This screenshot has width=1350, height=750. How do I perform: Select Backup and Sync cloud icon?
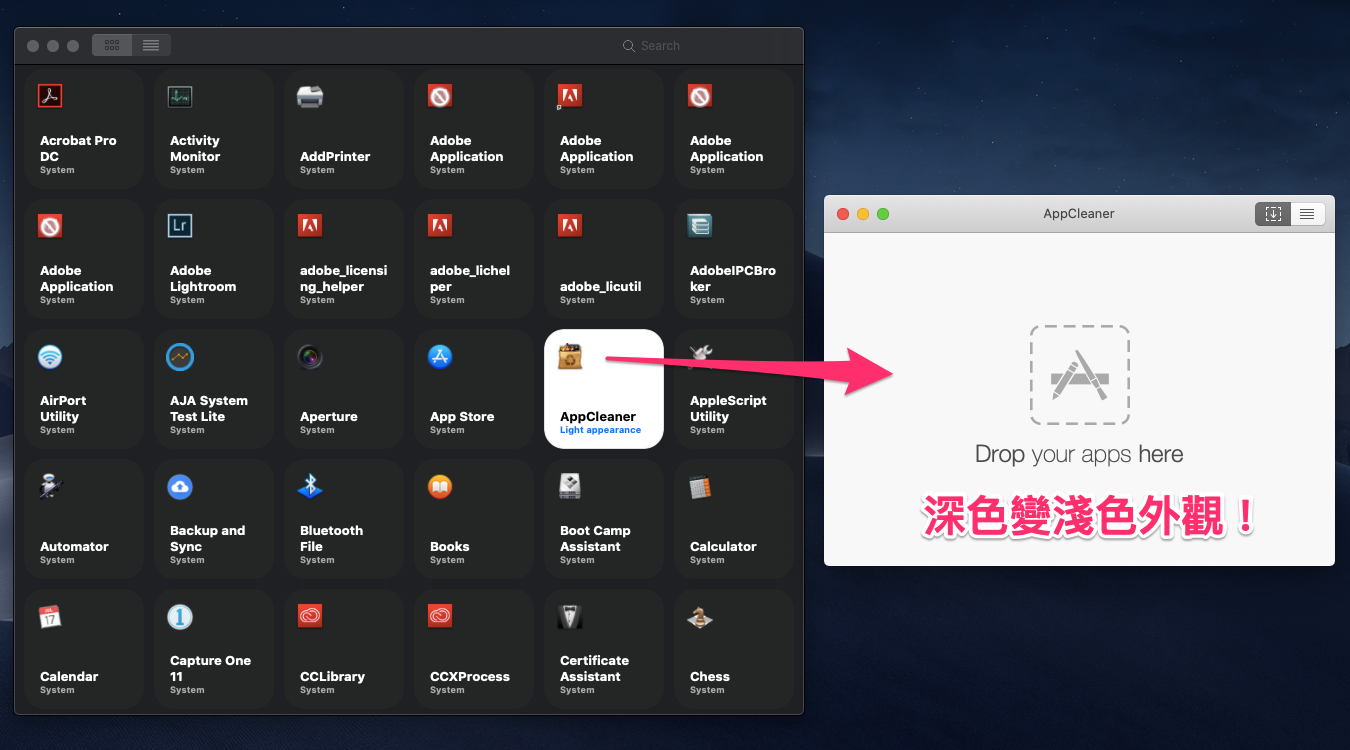180,486
